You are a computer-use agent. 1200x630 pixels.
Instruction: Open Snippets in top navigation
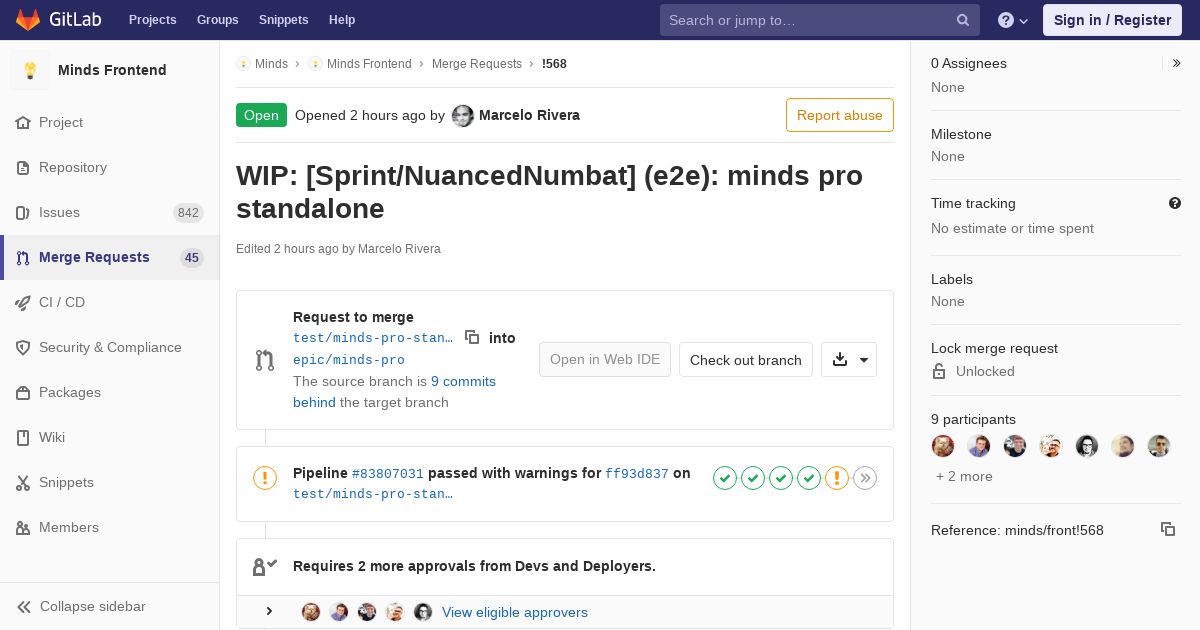284,20
